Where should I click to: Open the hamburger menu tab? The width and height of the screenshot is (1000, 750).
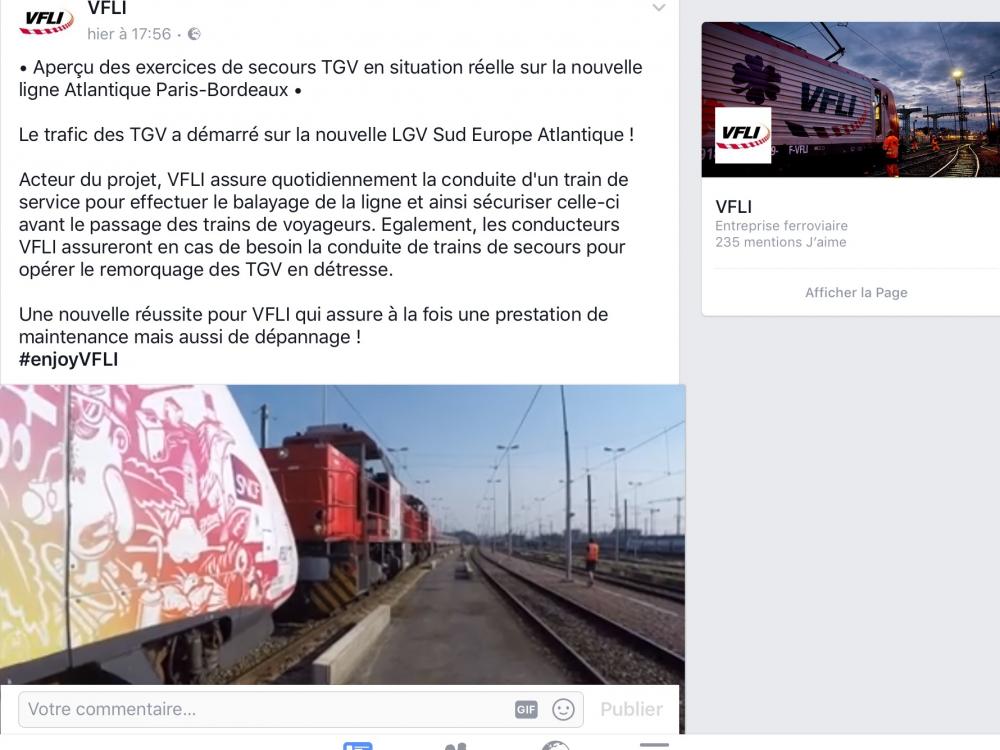point(654,745)
